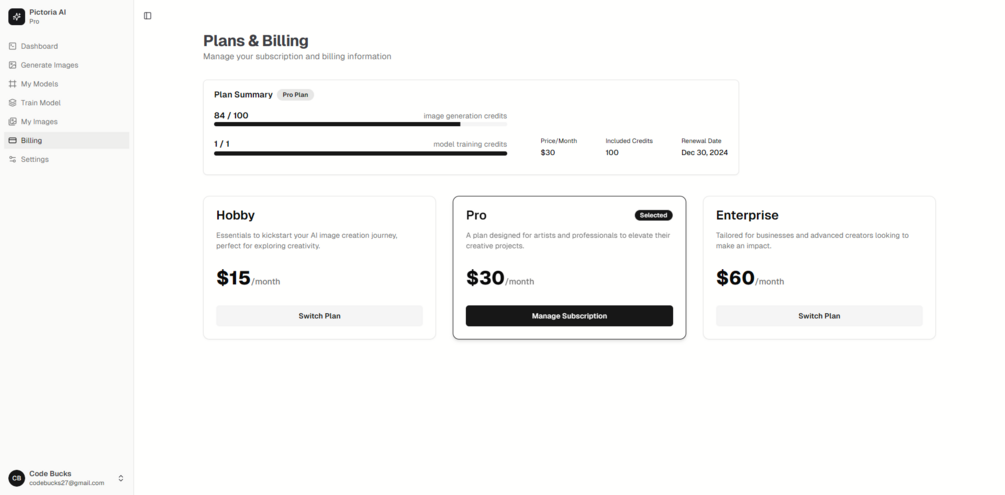
Task: Open the Dashboard menu item
Action: pyautogui.click(x=39, y=46)
